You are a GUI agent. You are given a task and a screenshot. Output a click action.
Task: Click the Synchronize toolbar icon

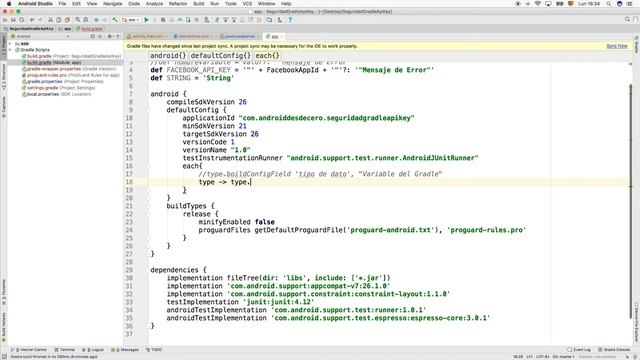click(22, 20)
